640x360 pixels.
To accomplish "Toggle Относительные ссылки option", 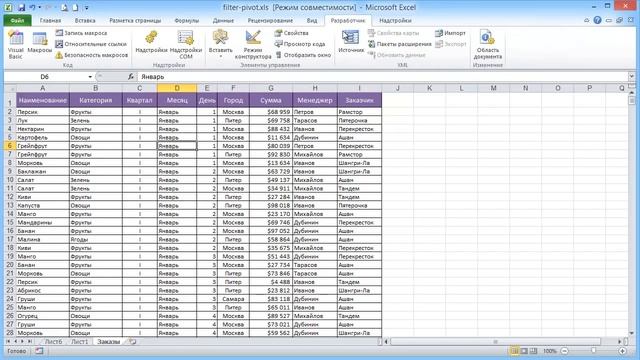I will [x=91, y=44].
